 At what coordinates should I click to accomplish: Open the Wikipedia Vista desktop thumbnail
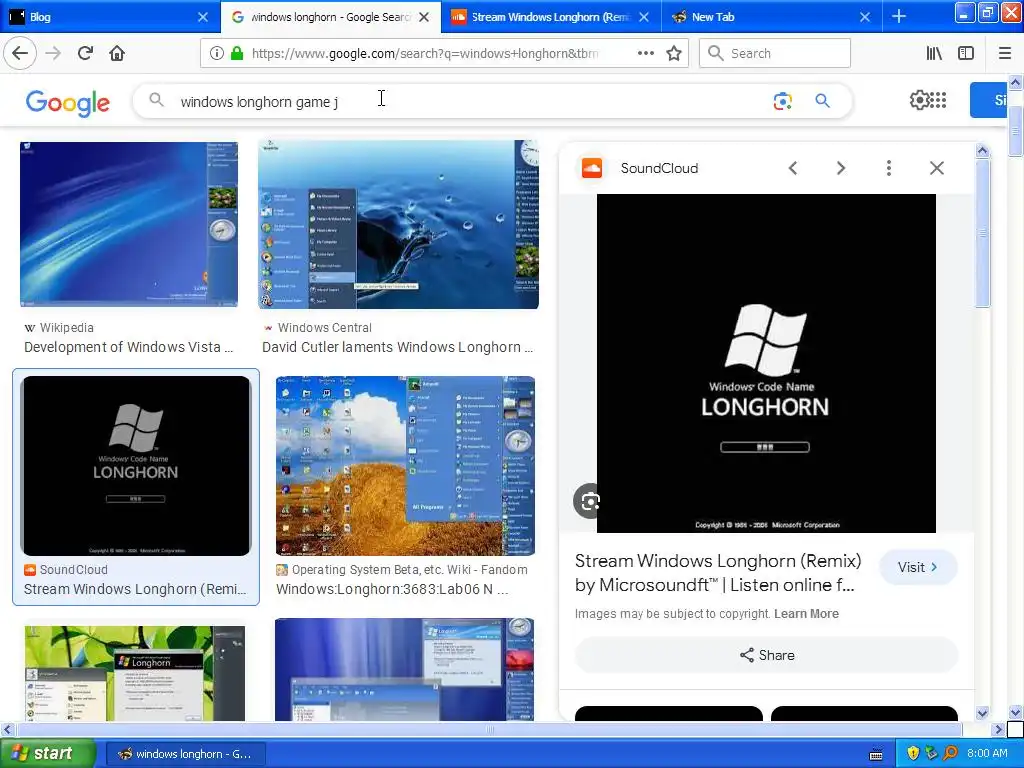(x=129, y=225)
